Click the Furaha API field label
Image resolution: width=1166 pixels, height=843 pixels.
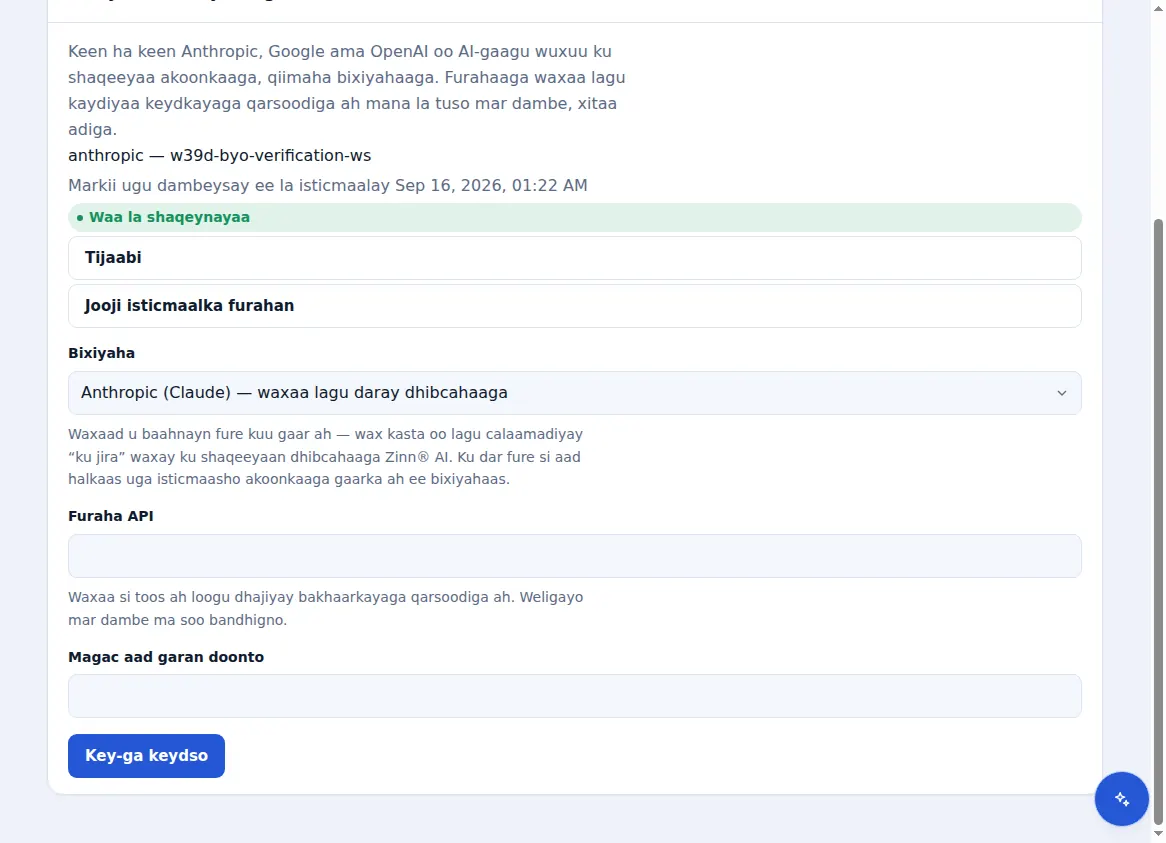click(x=111, y=516)
